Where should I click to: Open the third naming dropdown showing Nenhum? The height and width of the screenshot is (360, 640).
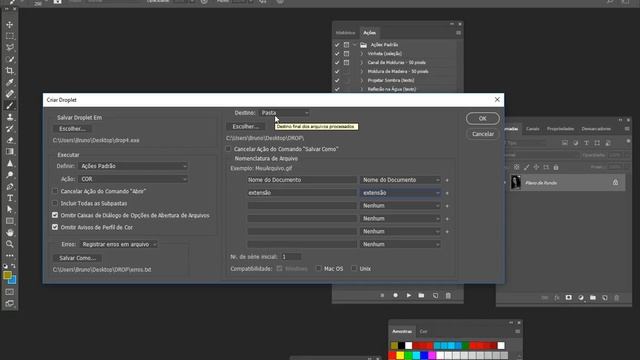(x=400, y=206)
